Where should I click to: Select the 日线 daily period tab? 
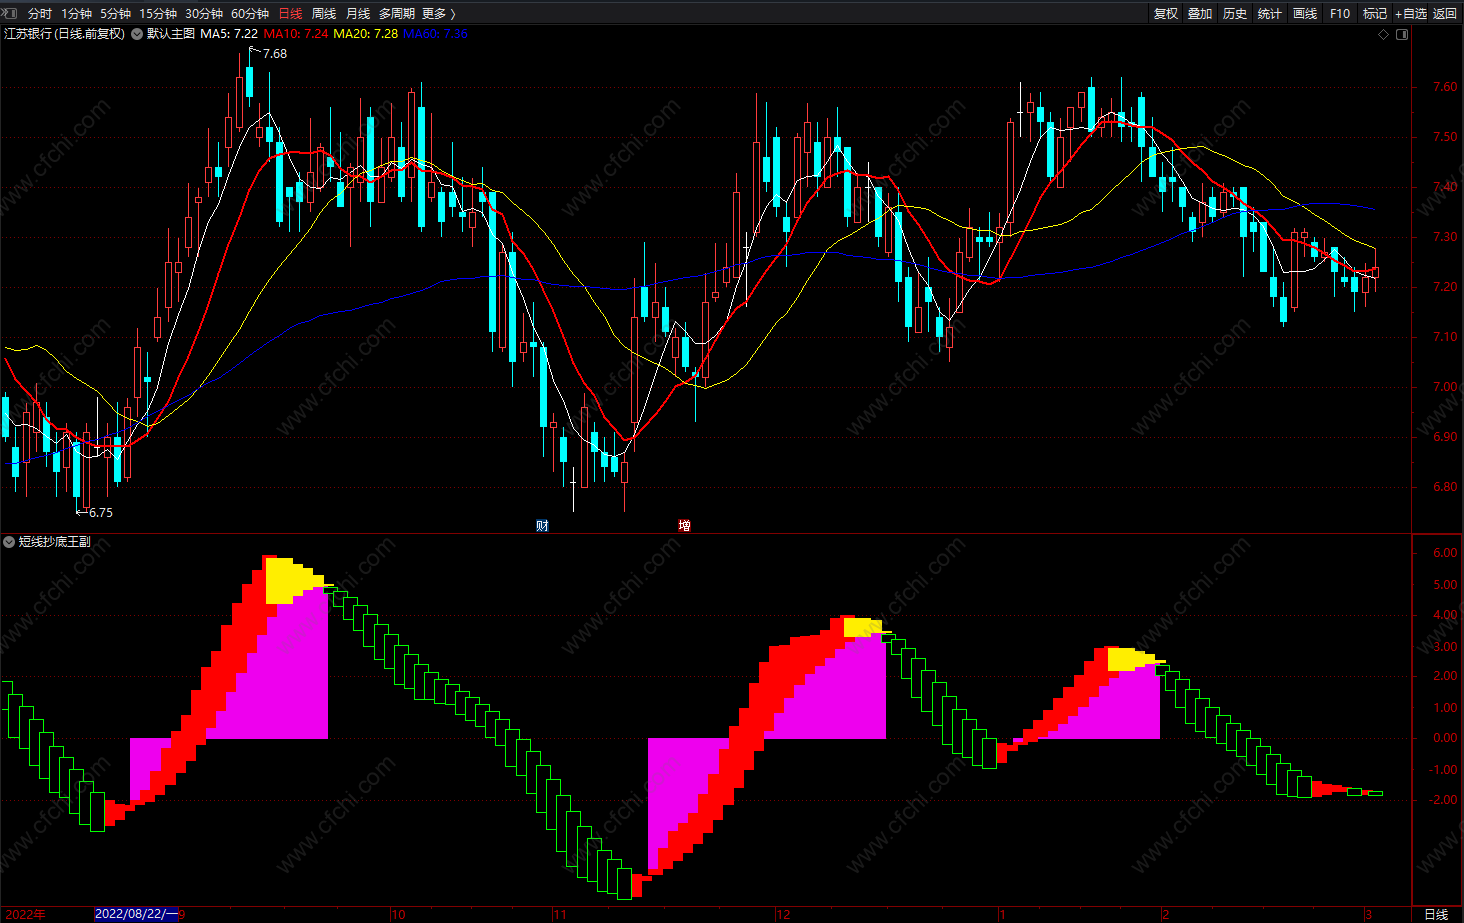[290, 13]
